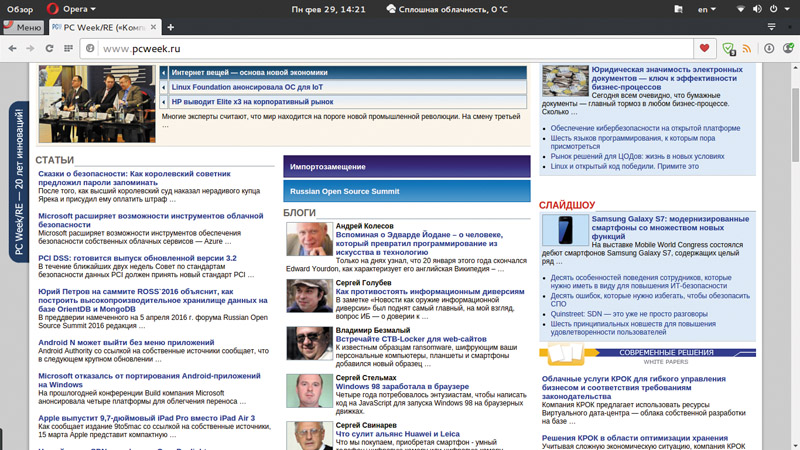
Task: Open Samsung Galaxy S7 slideshow
Action: click(x=670, y=228)
